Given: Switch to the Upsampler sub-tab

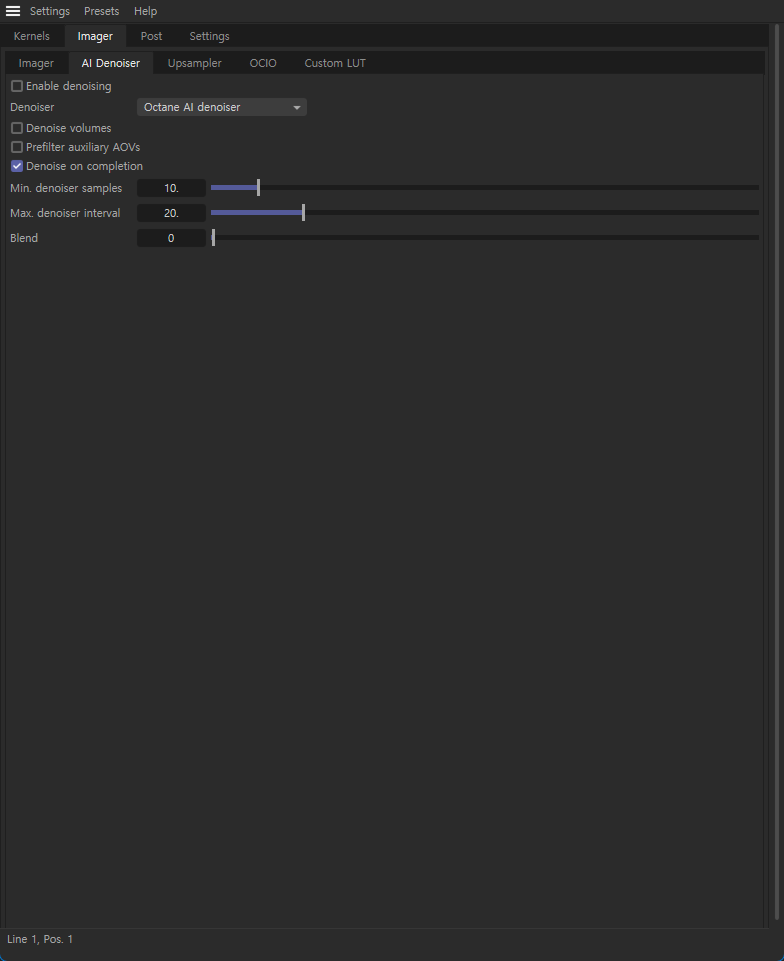Looking at the screenshot, I should 194,63.
